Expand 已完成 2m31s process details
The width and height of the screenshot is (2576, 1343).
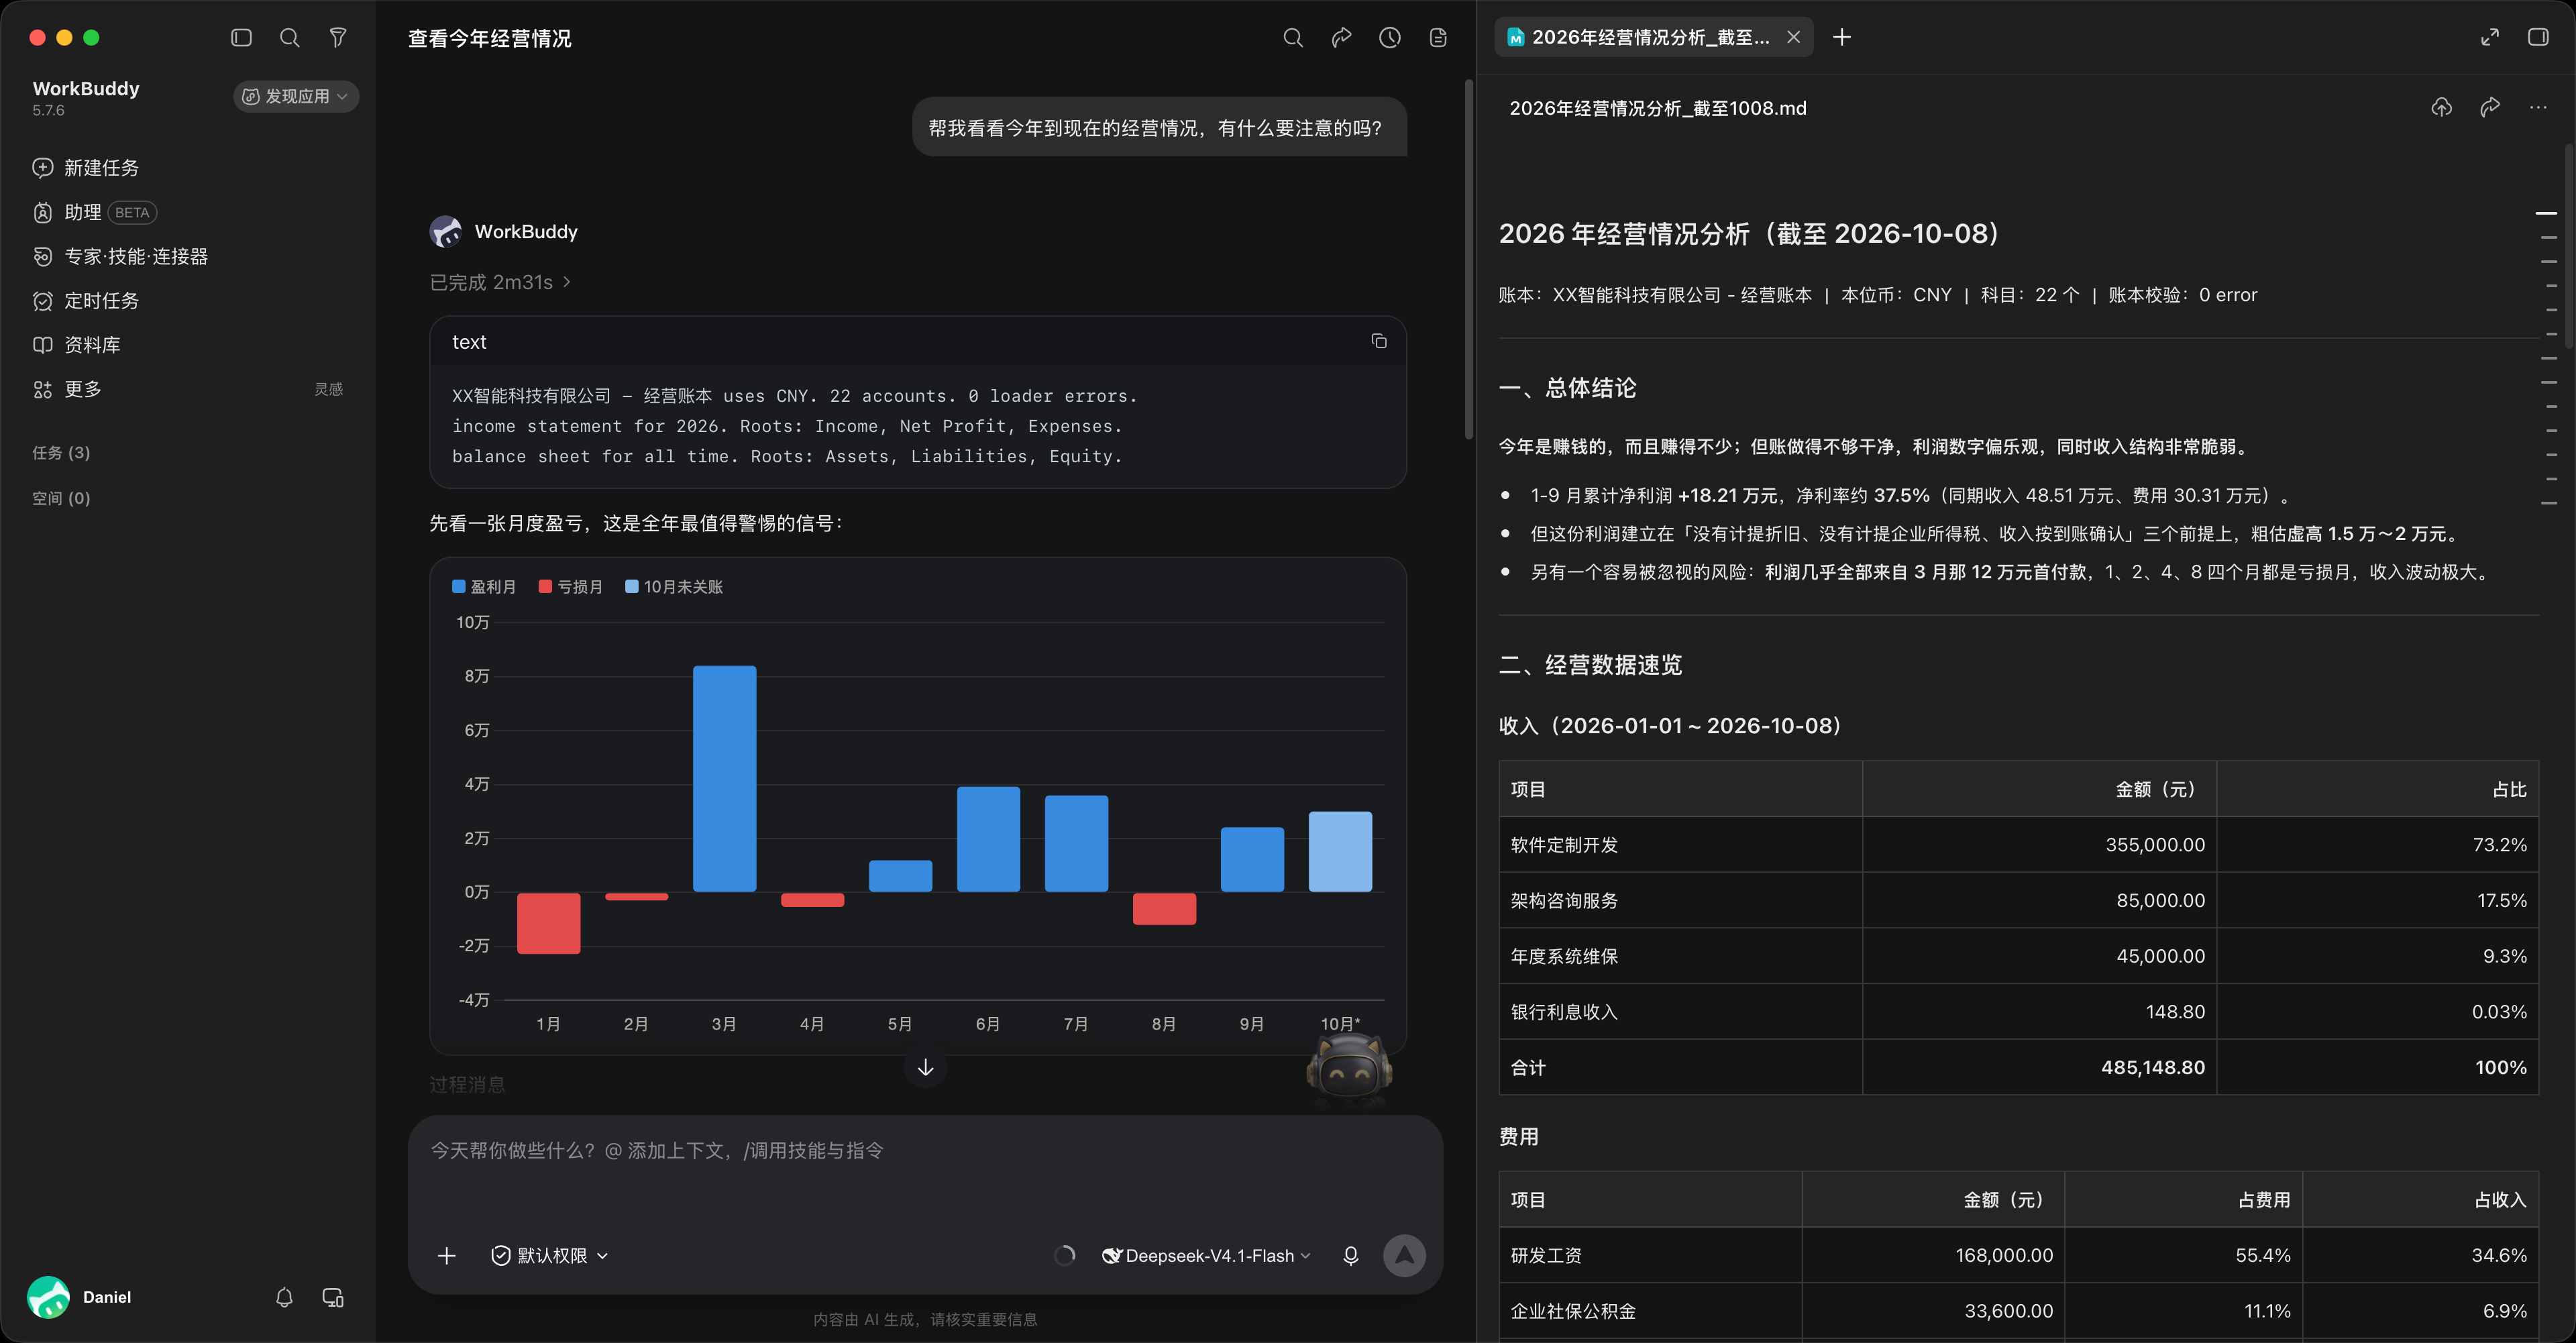coord(500,282)
